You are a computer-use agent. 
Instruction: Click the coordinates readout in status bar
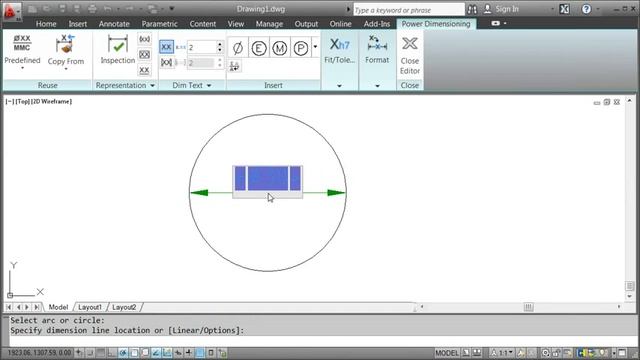(39, 353)
